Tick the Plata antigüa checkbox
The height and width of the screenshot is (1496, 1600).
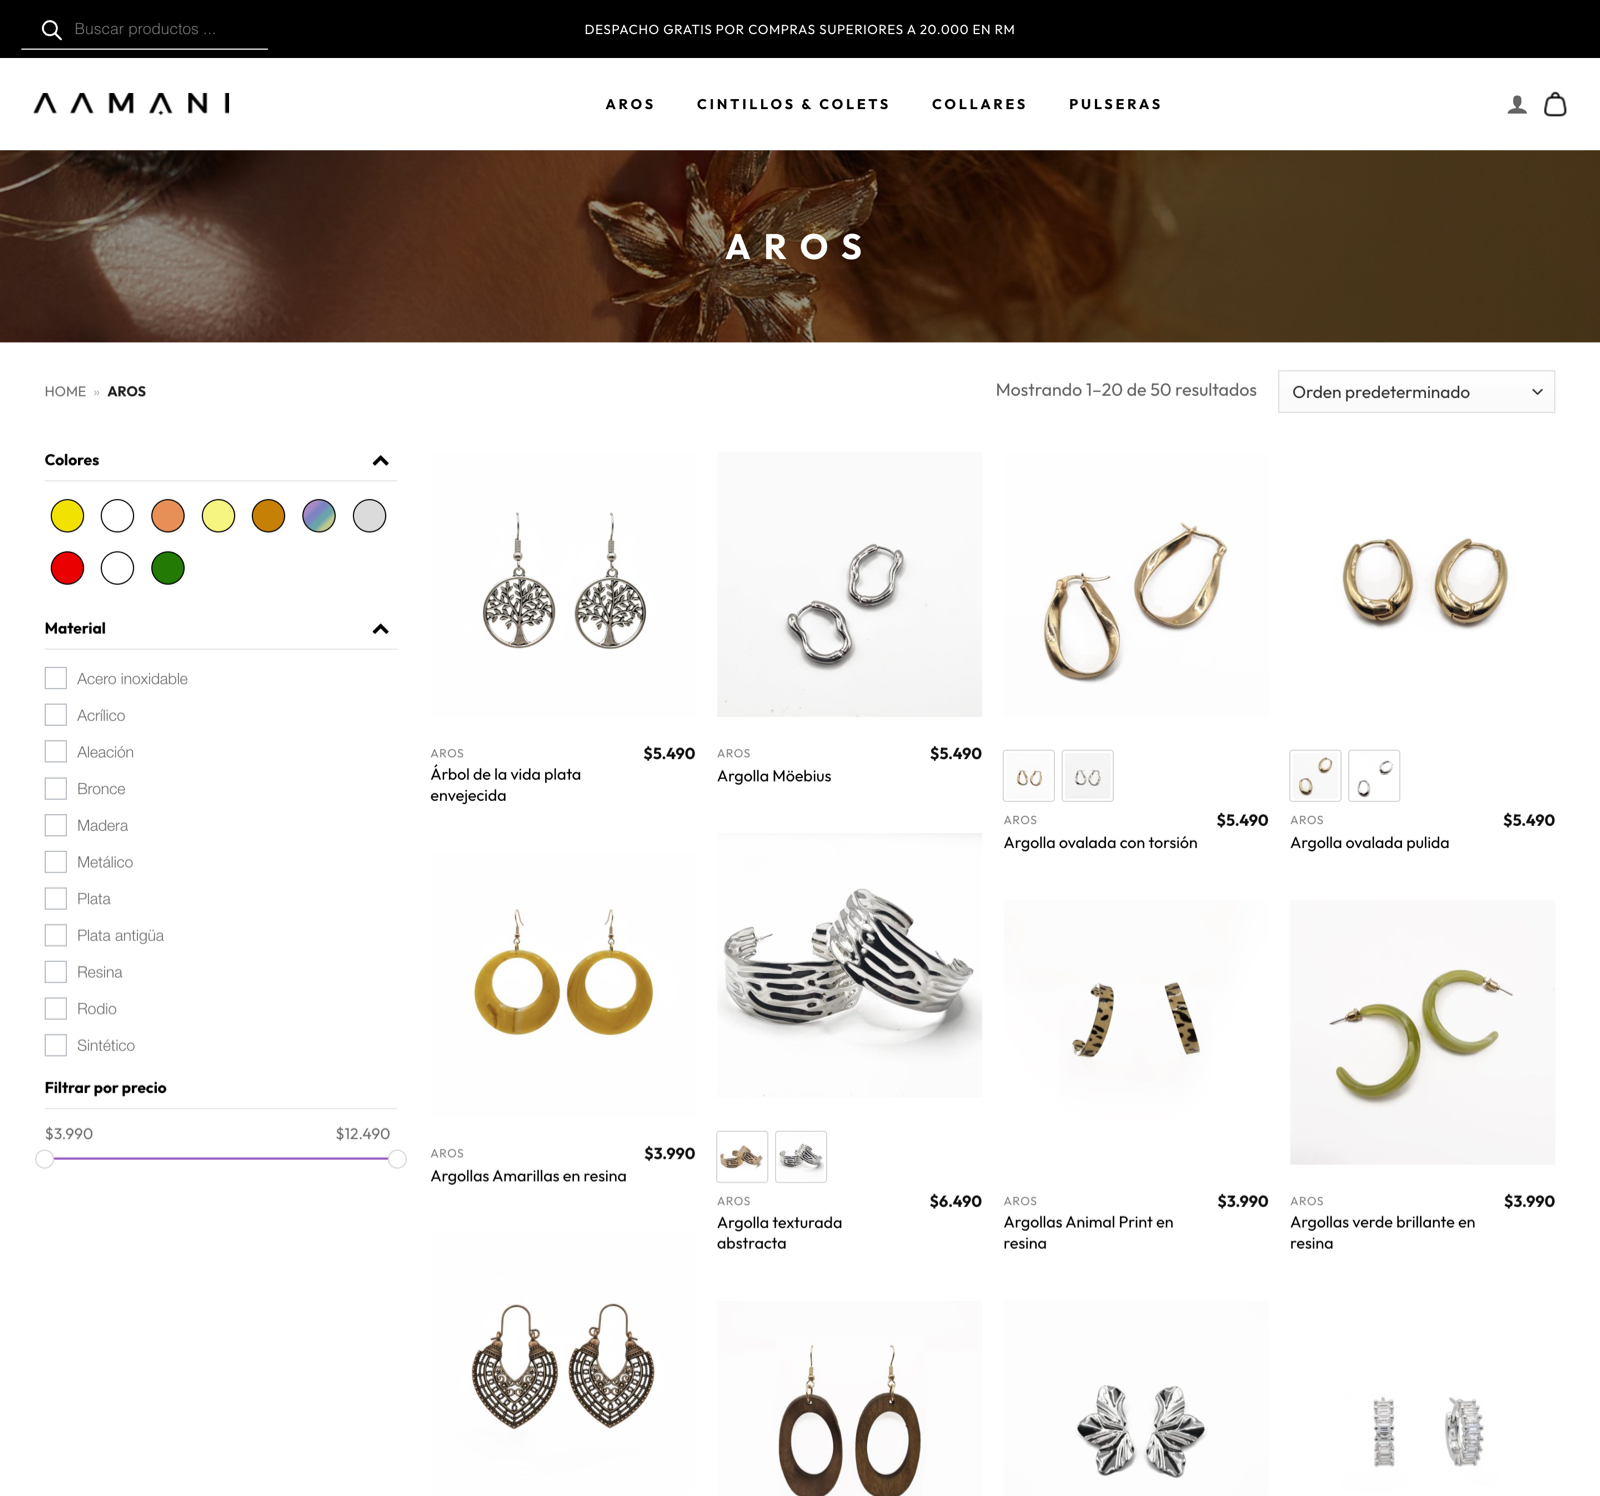[x=56, y=935]
